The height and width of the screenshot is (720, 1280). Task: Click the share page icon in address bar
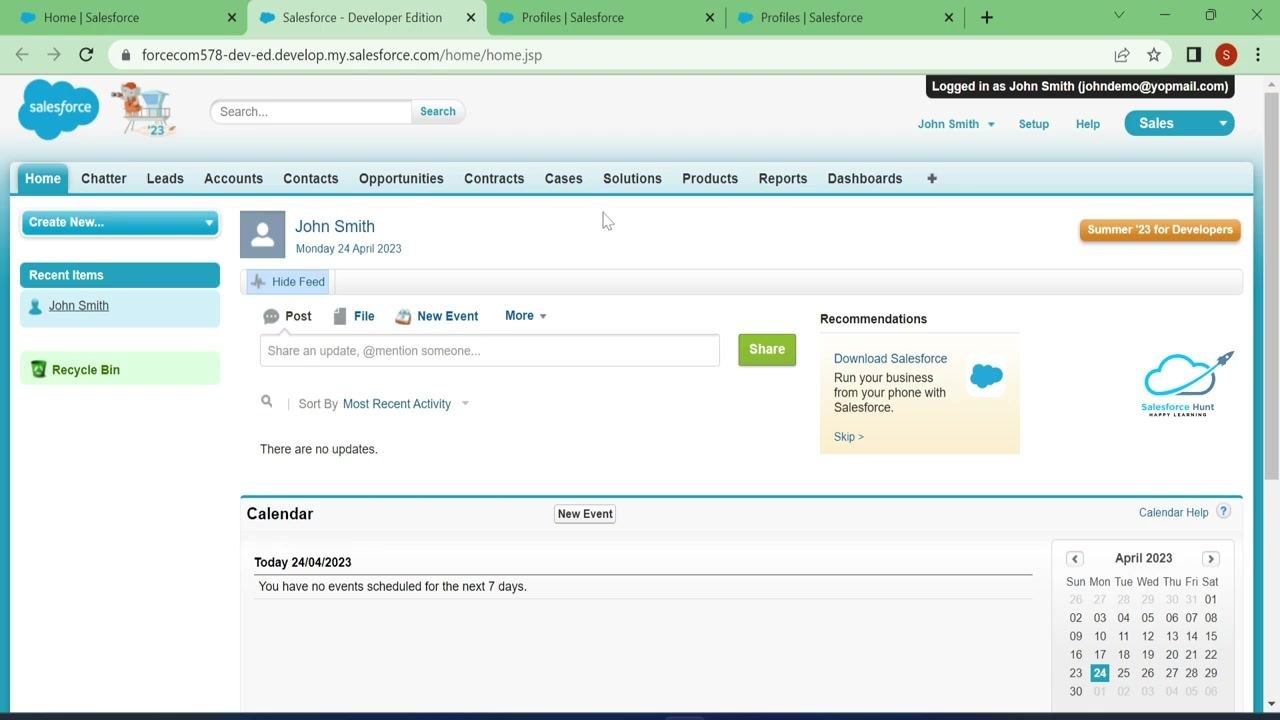pyautogui.click(x=1122, y=55)
